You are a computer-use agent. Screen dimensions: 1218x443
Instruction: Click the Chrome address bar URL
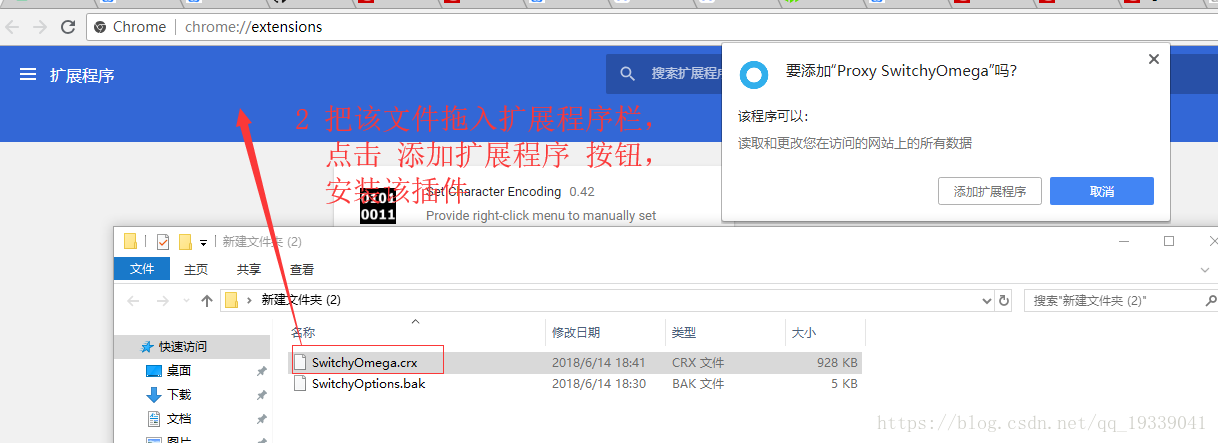point(254,27)
